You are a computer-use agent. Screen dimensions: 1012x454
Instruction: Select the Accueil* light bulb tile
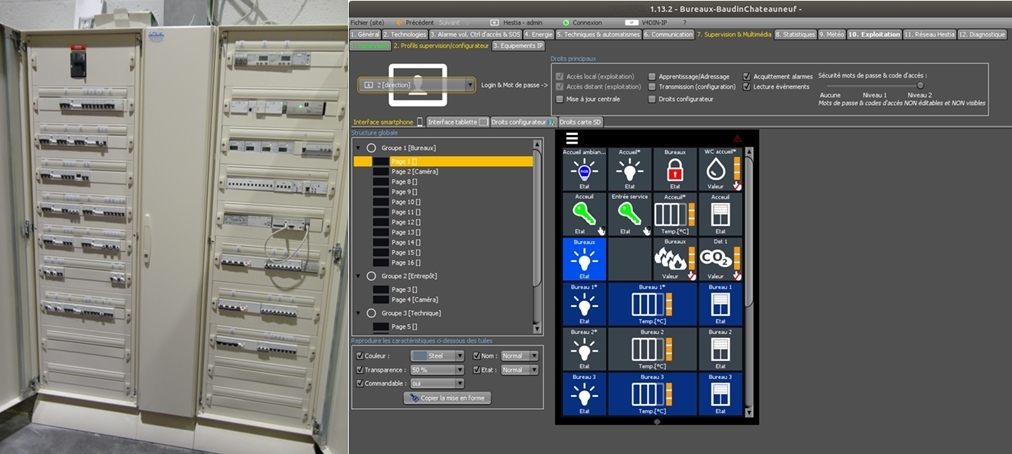click(x=629, y=169)
